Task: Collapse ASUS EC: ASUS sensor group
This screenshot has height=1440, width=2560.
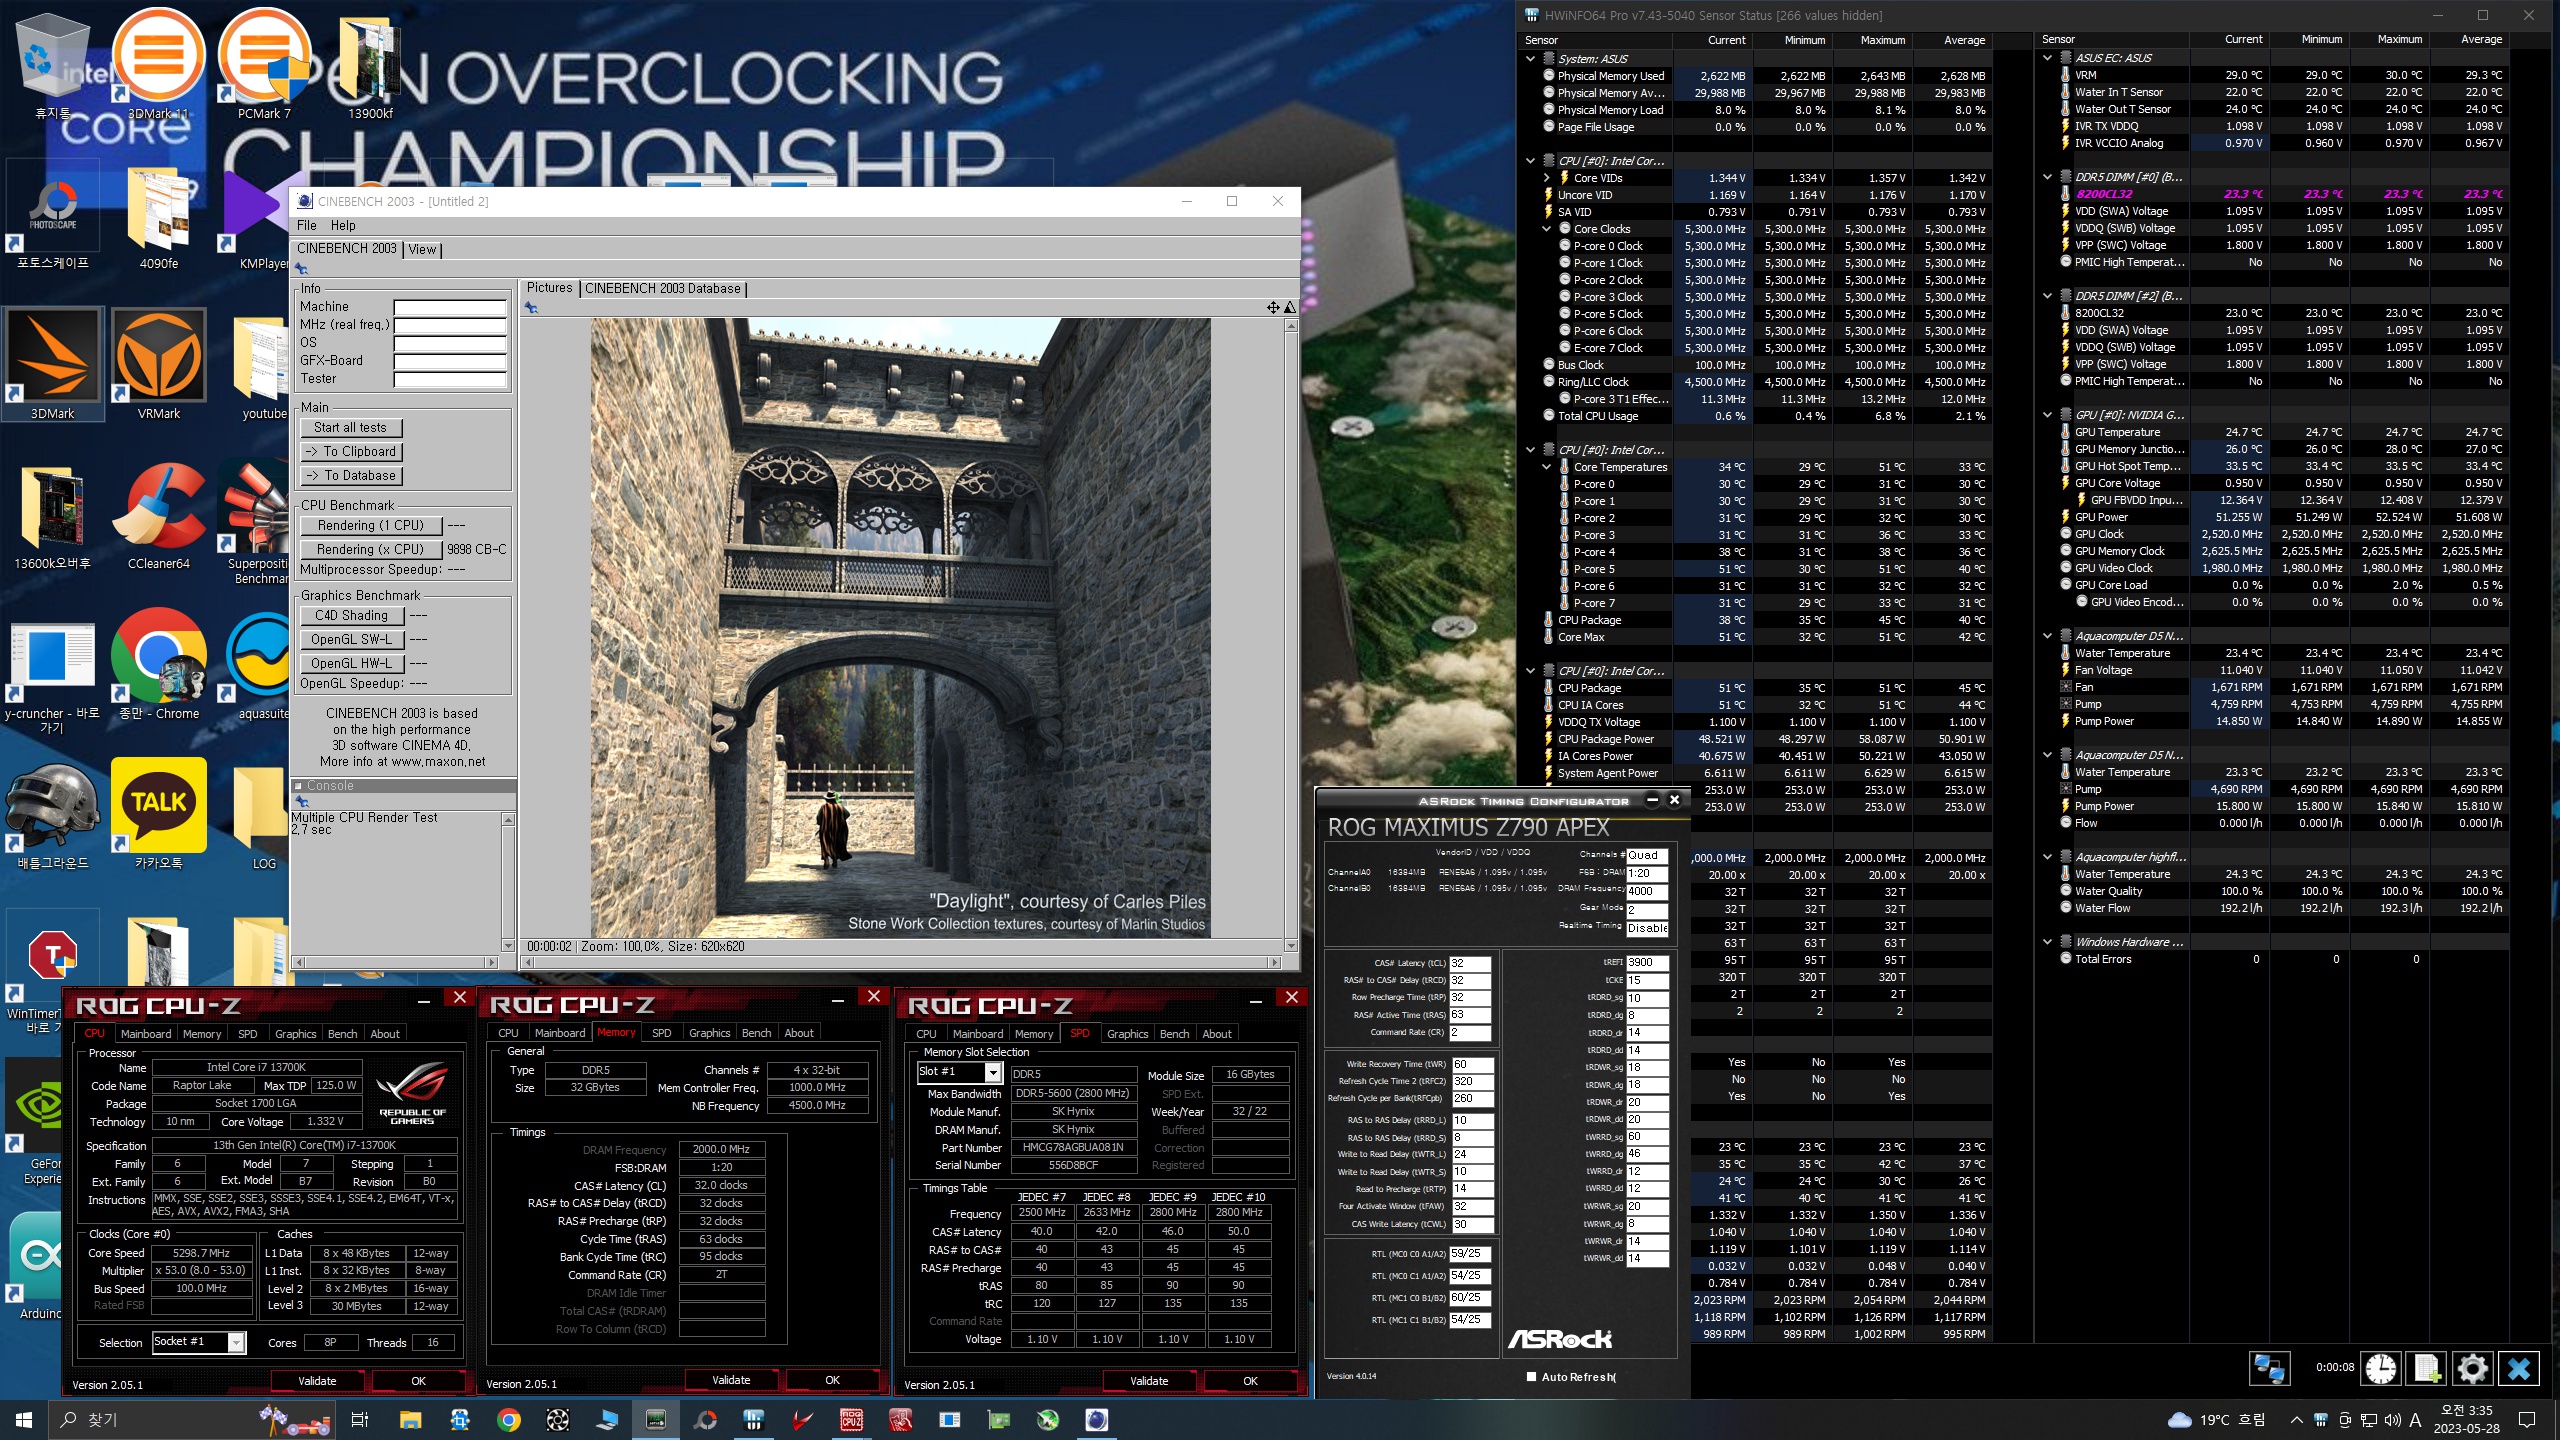Action: click(x=2047, y=58)
